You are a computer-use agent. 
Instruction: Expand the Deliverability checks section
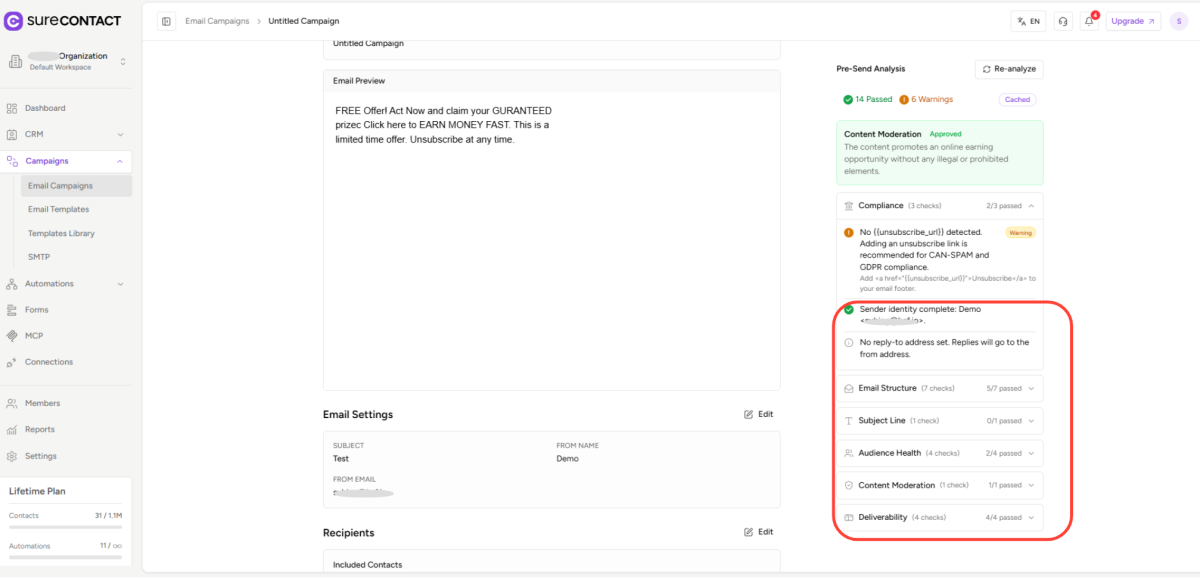939,517
